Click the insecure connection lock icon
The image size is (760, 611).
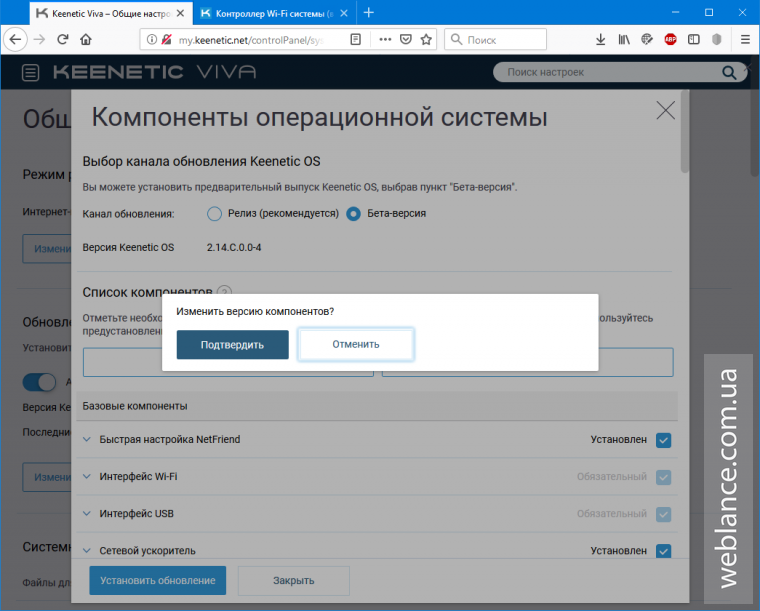point(166,39)
